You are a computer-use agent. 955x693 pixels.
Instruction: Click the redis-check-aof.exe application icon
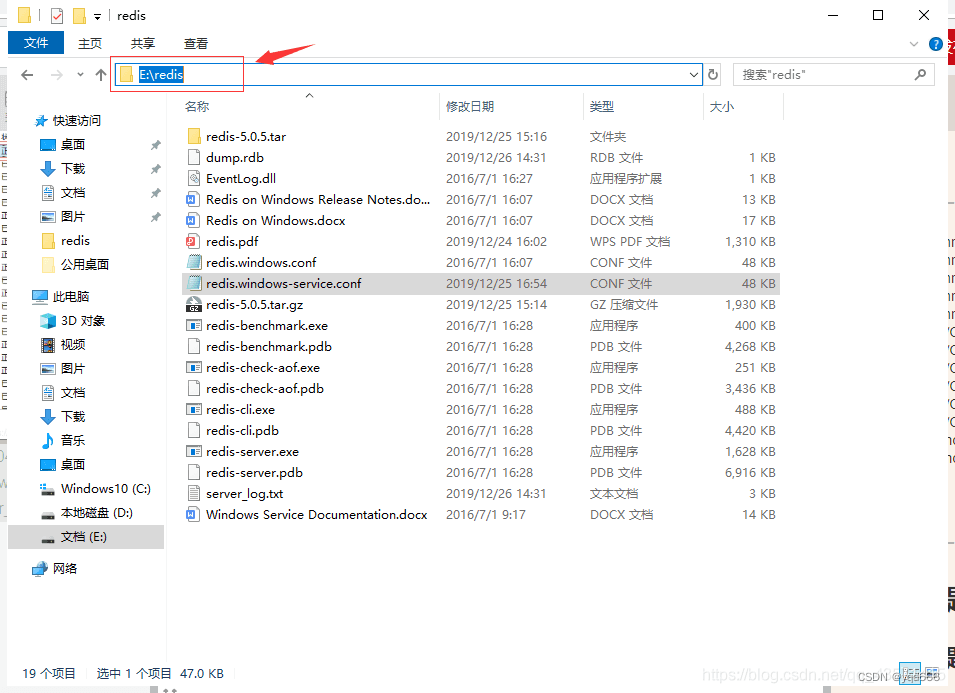[x=194, y=368]
